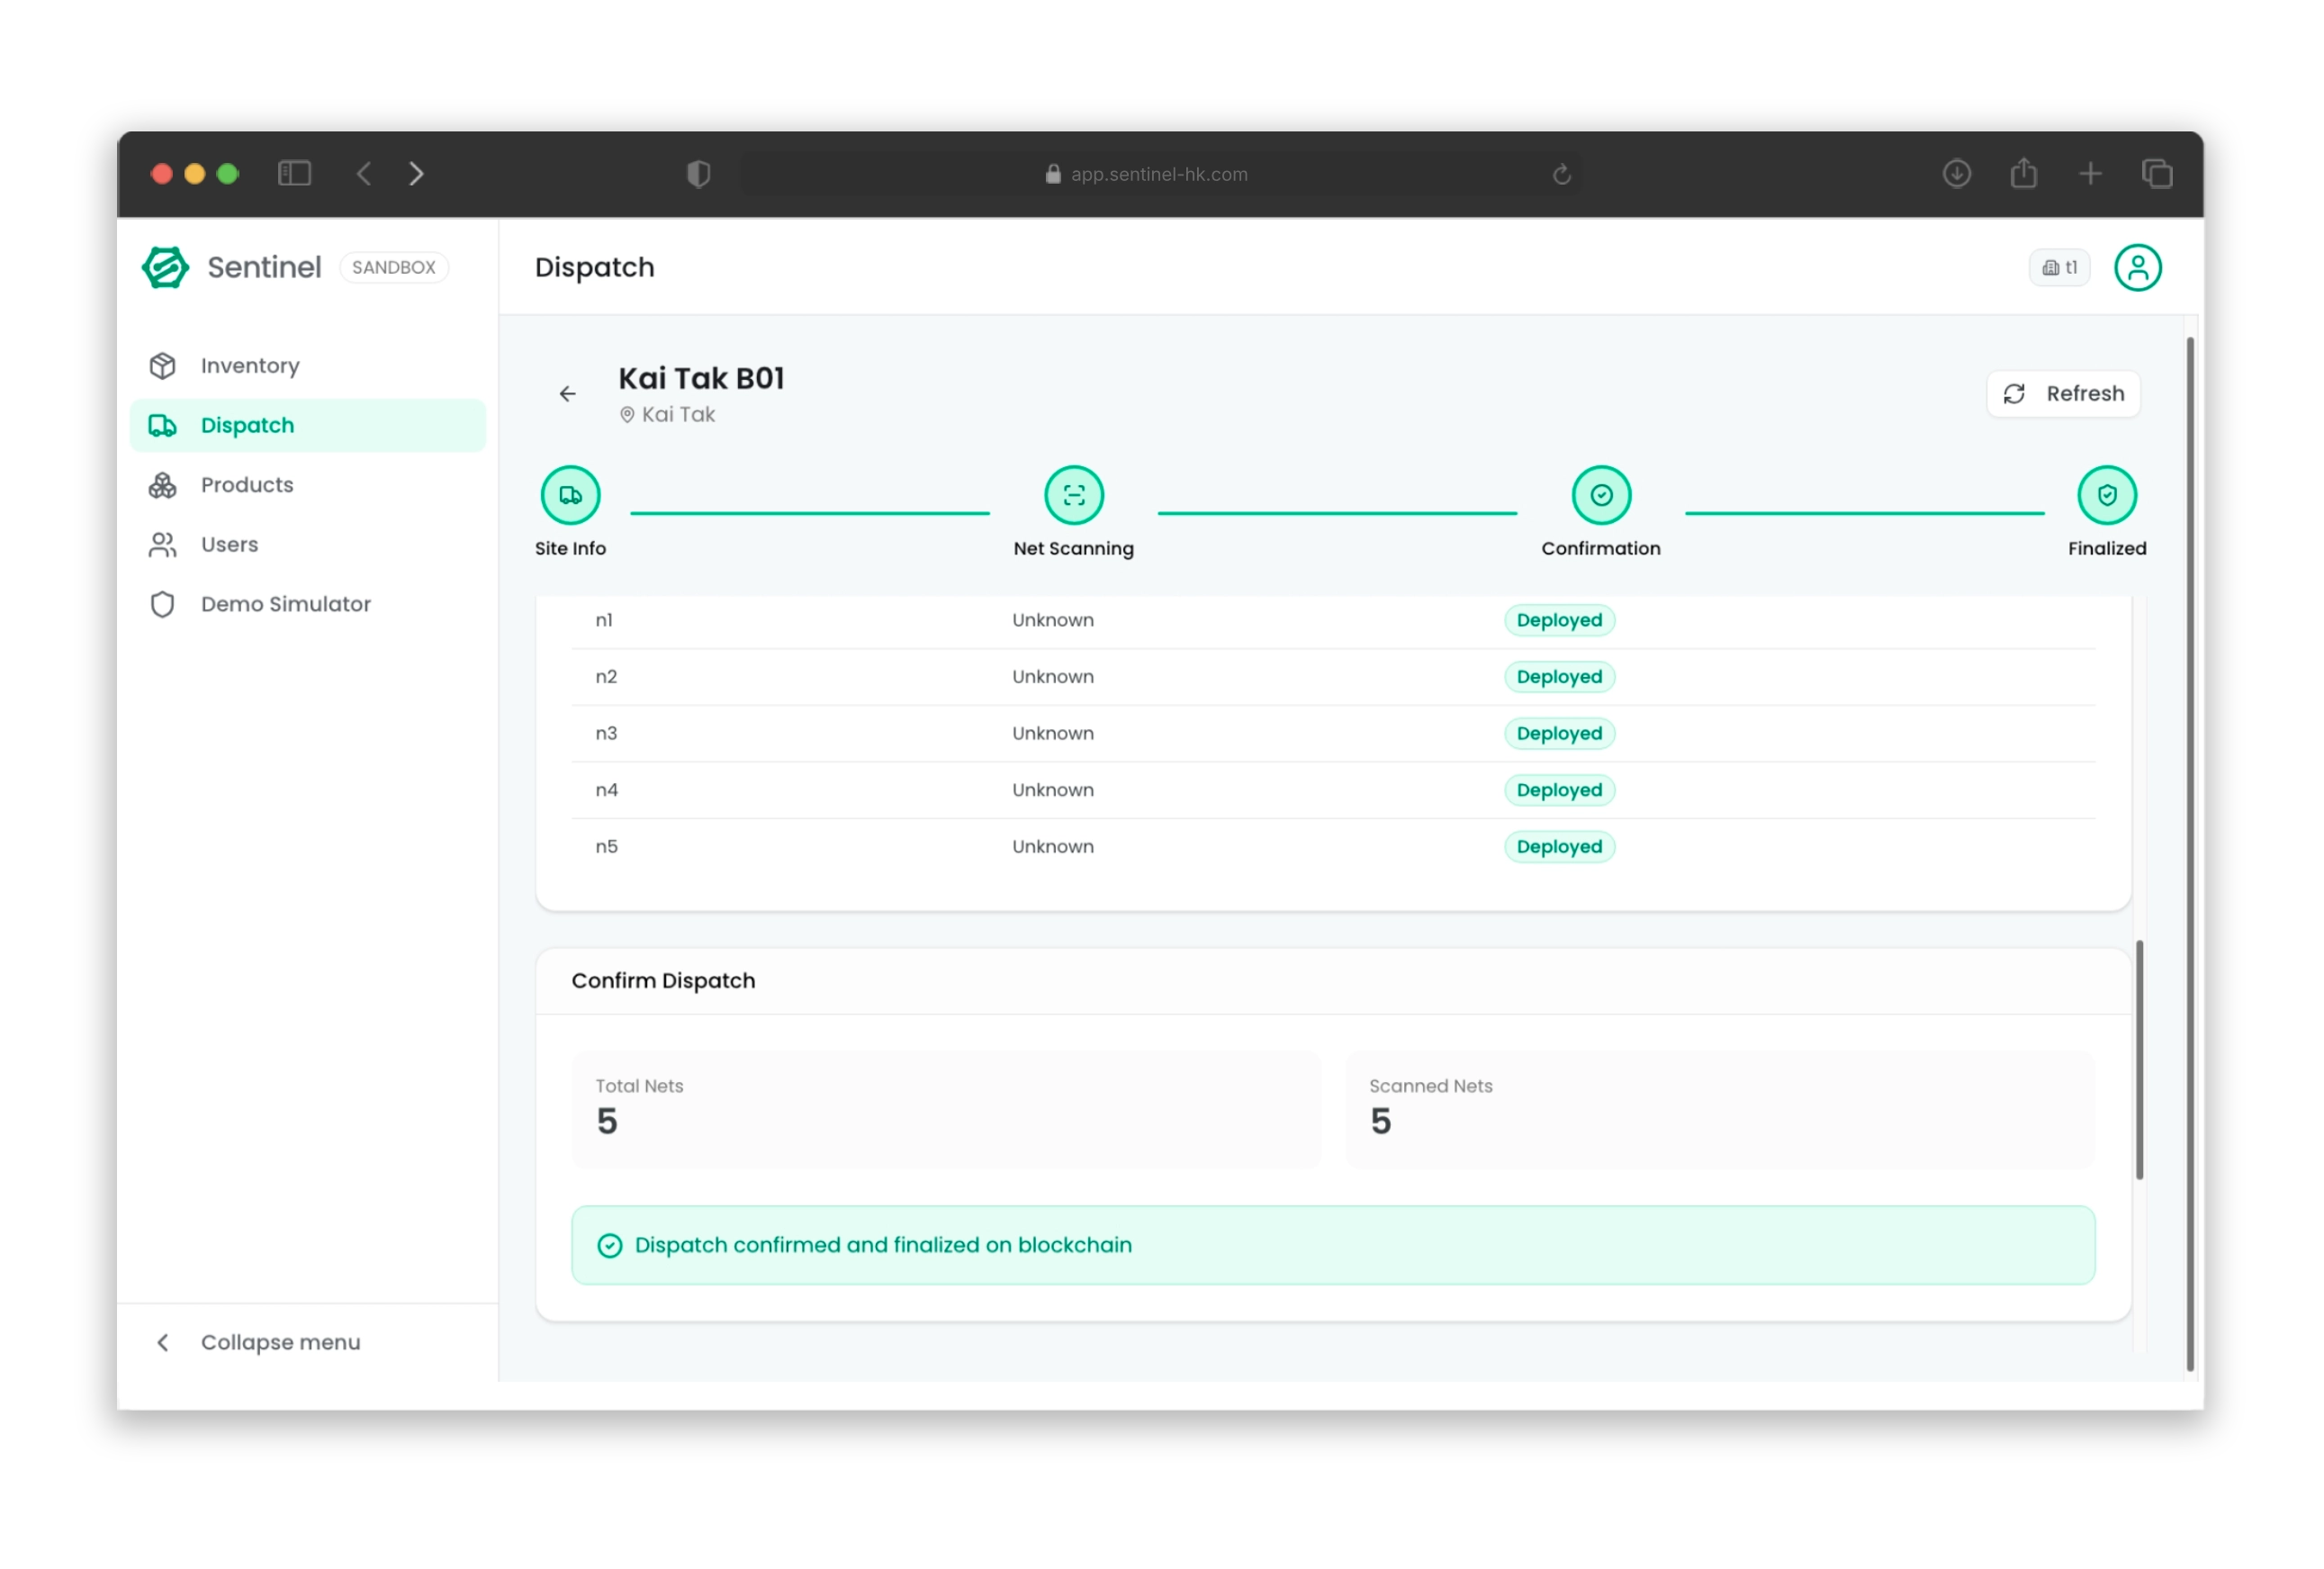
Task: Click Deployed status badge for n3
Action: [1558, 733]
